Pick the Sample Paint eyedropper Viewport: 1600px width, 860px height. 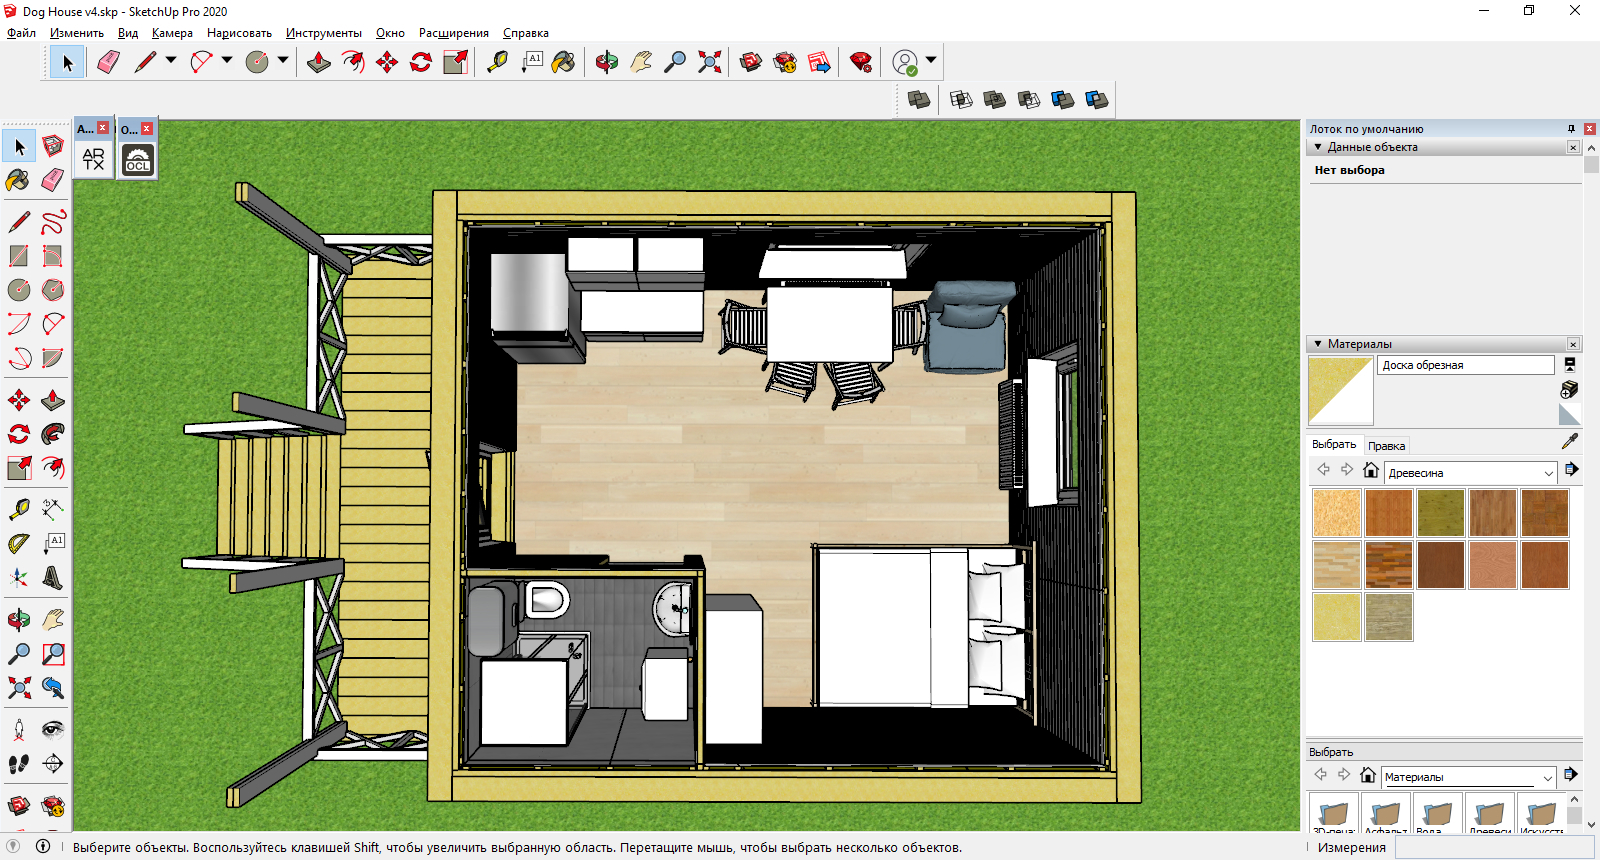[1570, 442]
